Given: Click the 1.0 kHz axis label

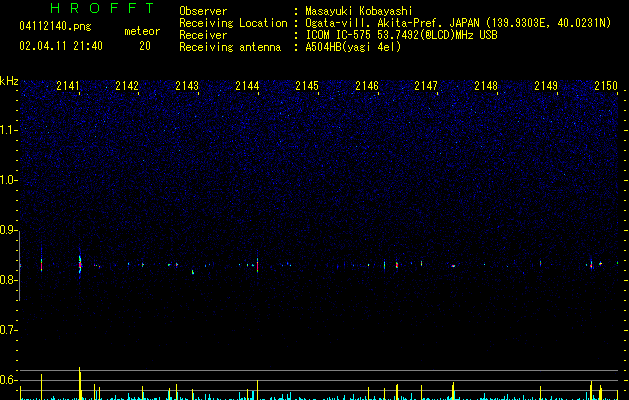Looking at the screenshot, I should coord(9,180).
